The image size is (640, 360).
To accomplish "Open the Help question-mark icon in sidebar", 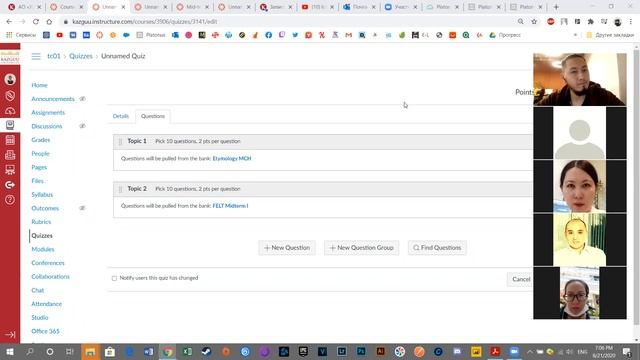I will [10, 200].
